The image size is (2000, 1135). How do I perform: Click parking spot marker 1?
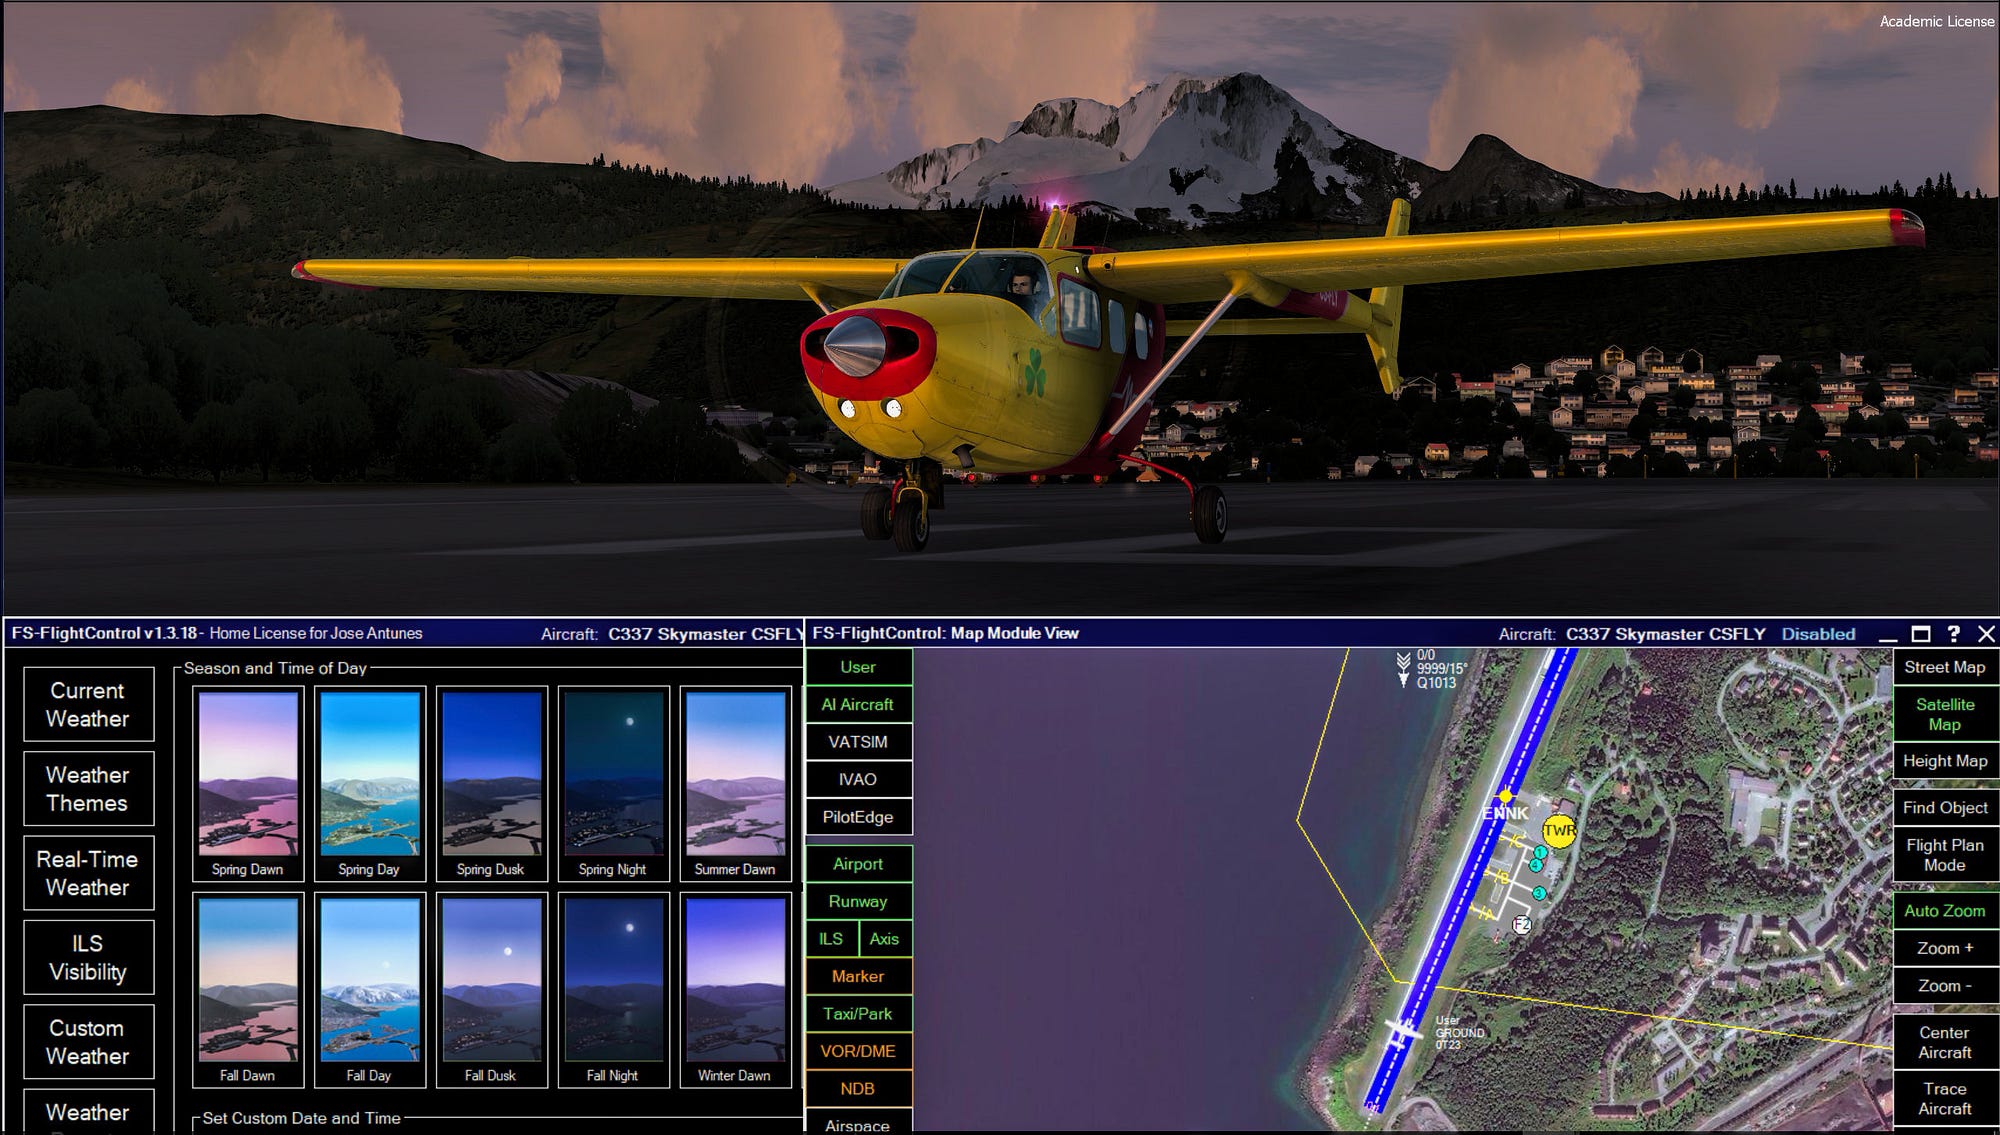click(x=1540, y=852)
